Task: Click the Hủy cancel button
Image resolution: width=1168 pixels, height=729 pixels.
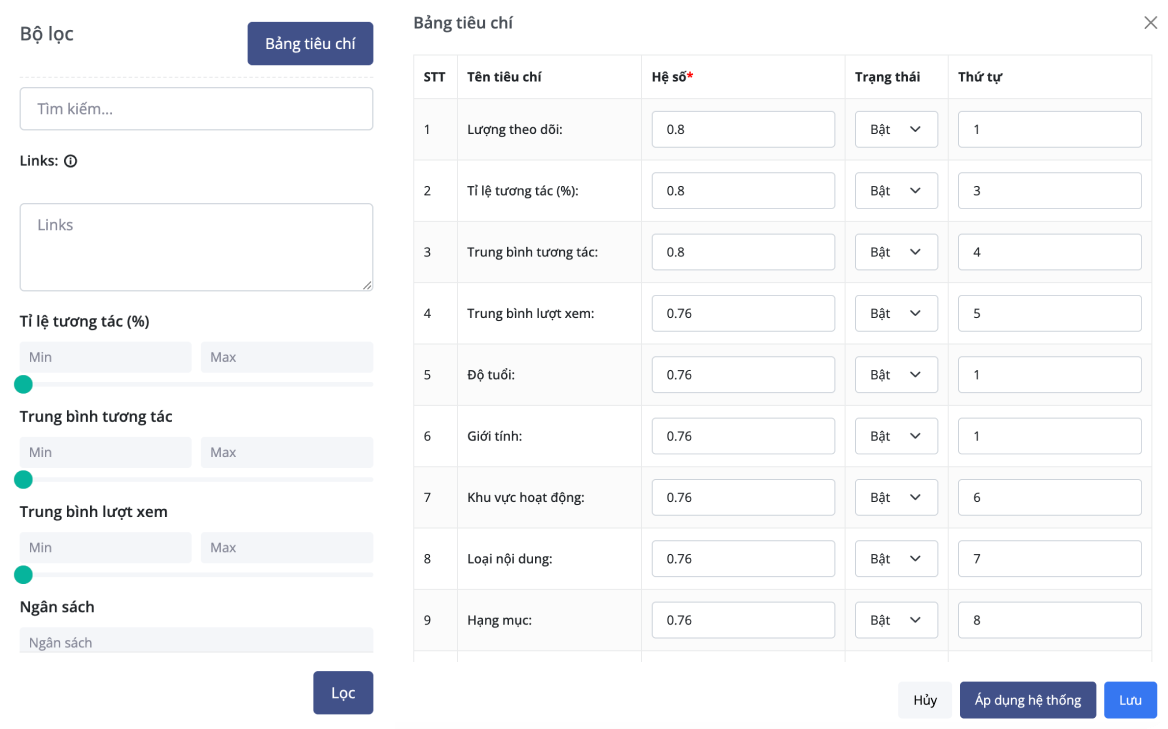Action: [x=924, y=700]
